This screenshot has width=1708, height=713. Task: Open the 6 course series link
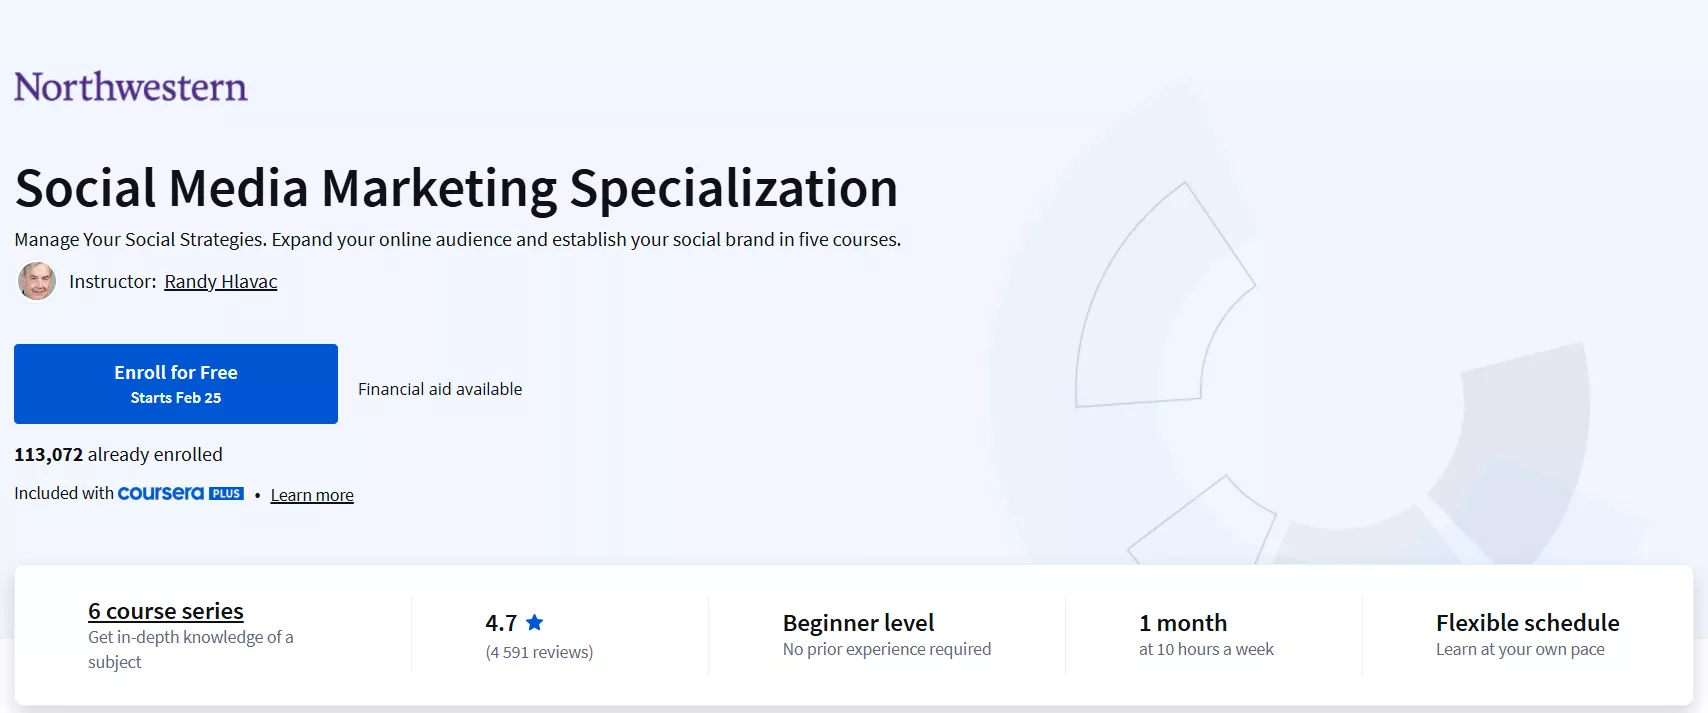click(166, 611)
